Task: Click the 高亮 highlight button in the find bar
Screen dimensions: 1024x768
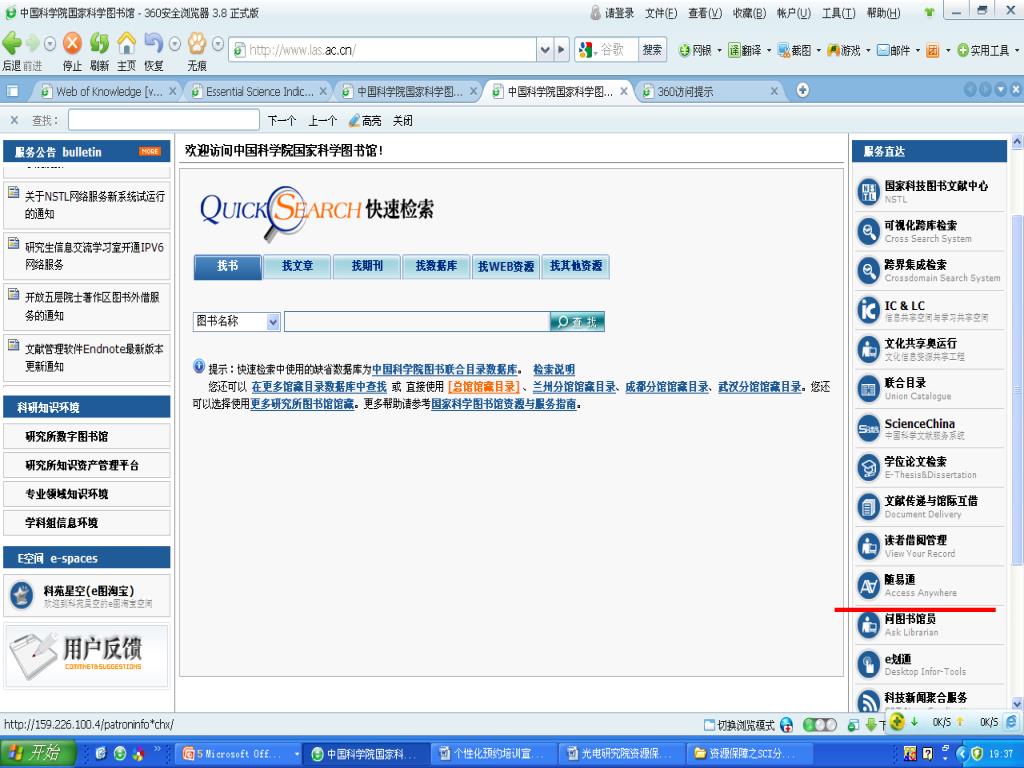Action: click(365, 120)
